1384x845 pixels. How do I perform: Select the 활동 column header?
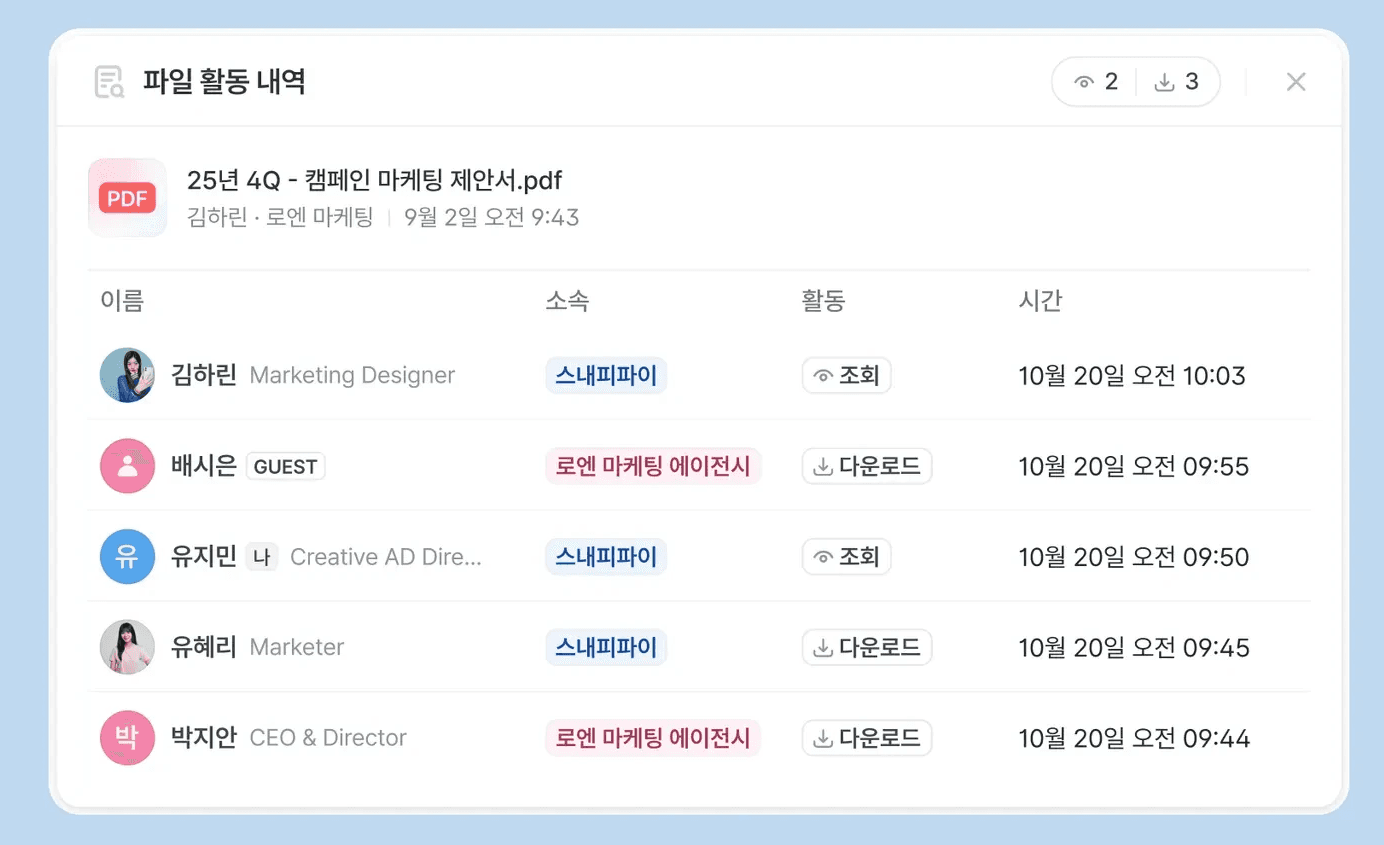[823, 301]
